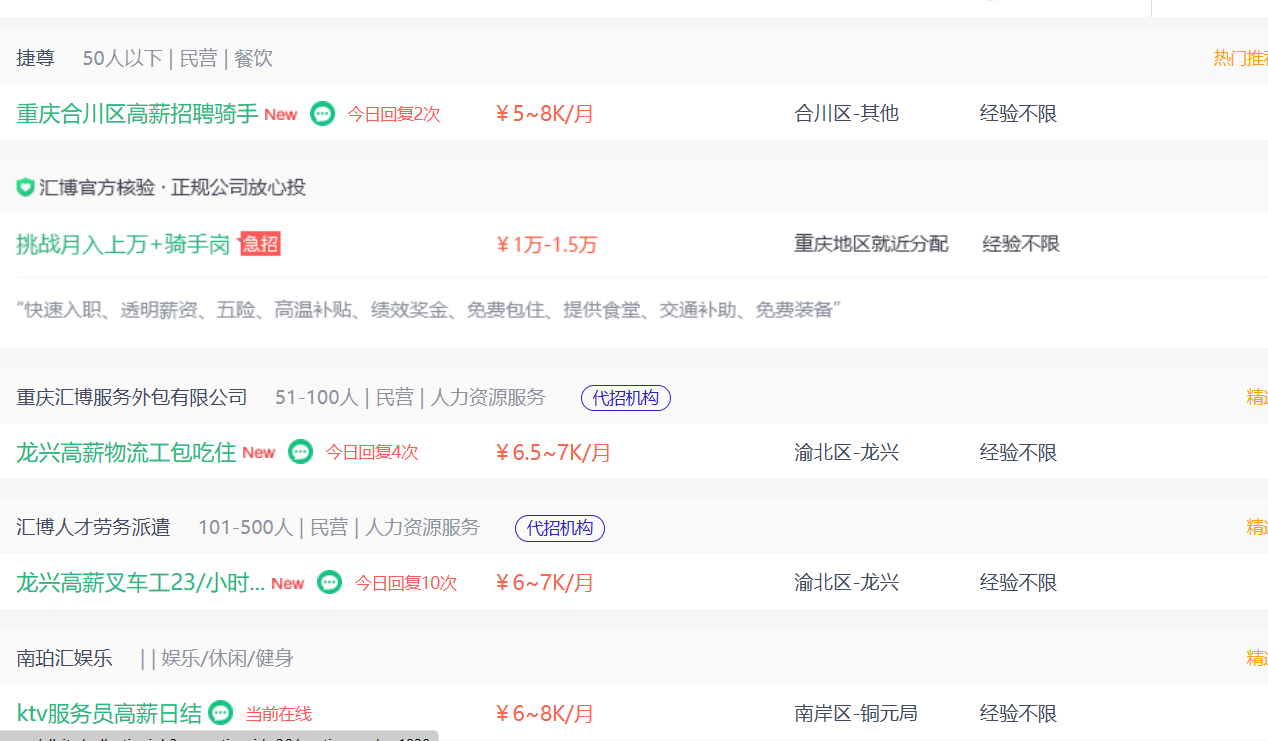This screenshot has width=1268, height=741.
Task: Click 今日回复10次 status text
Action: click(405, 583)
